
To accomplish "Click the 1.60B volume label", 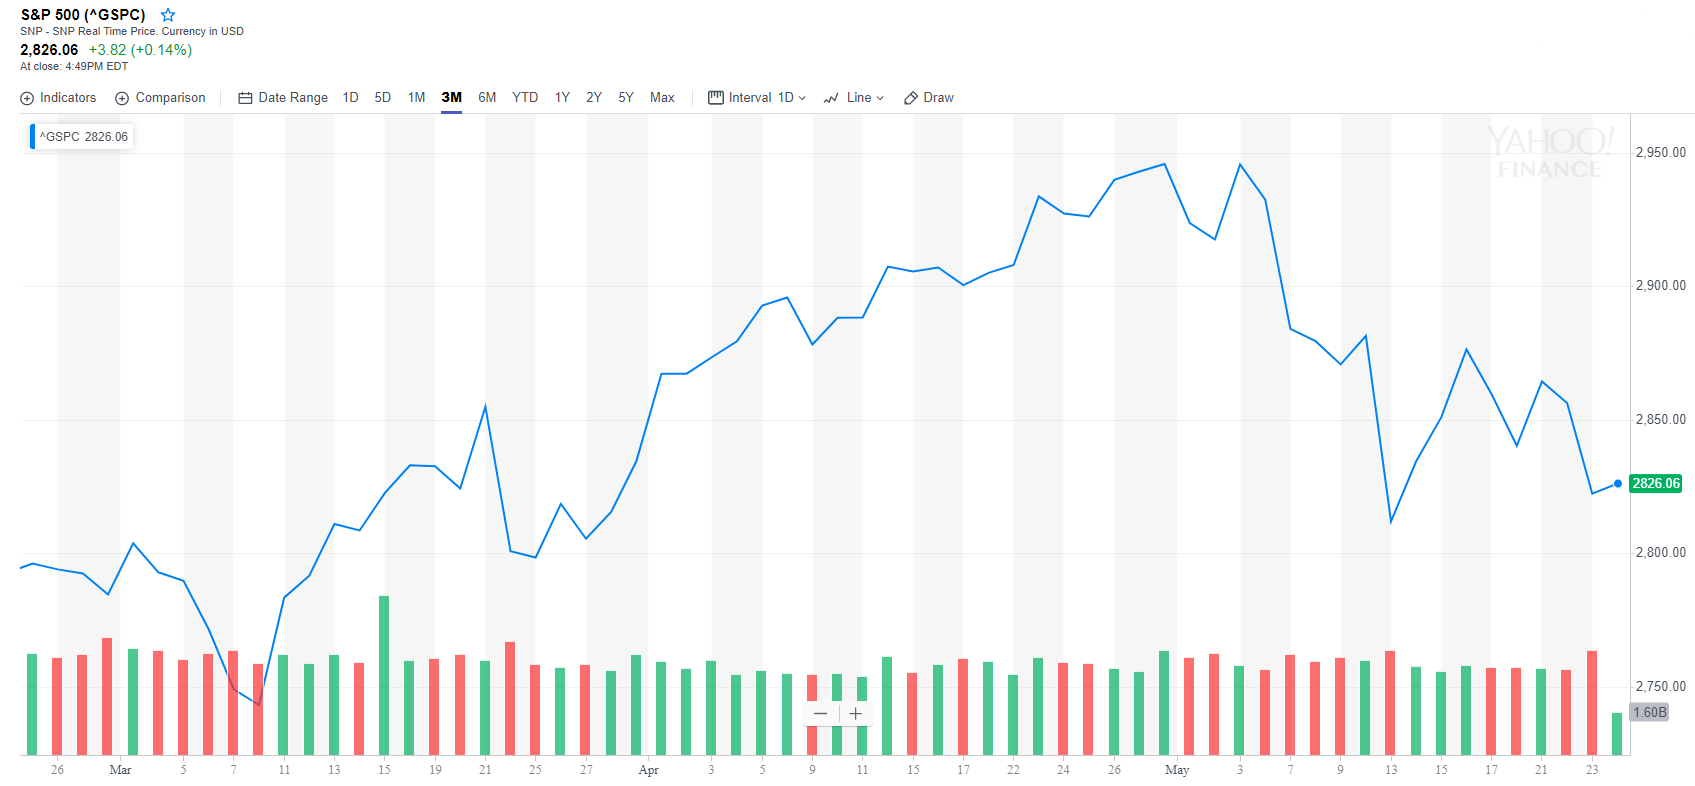I will 1647,712.
